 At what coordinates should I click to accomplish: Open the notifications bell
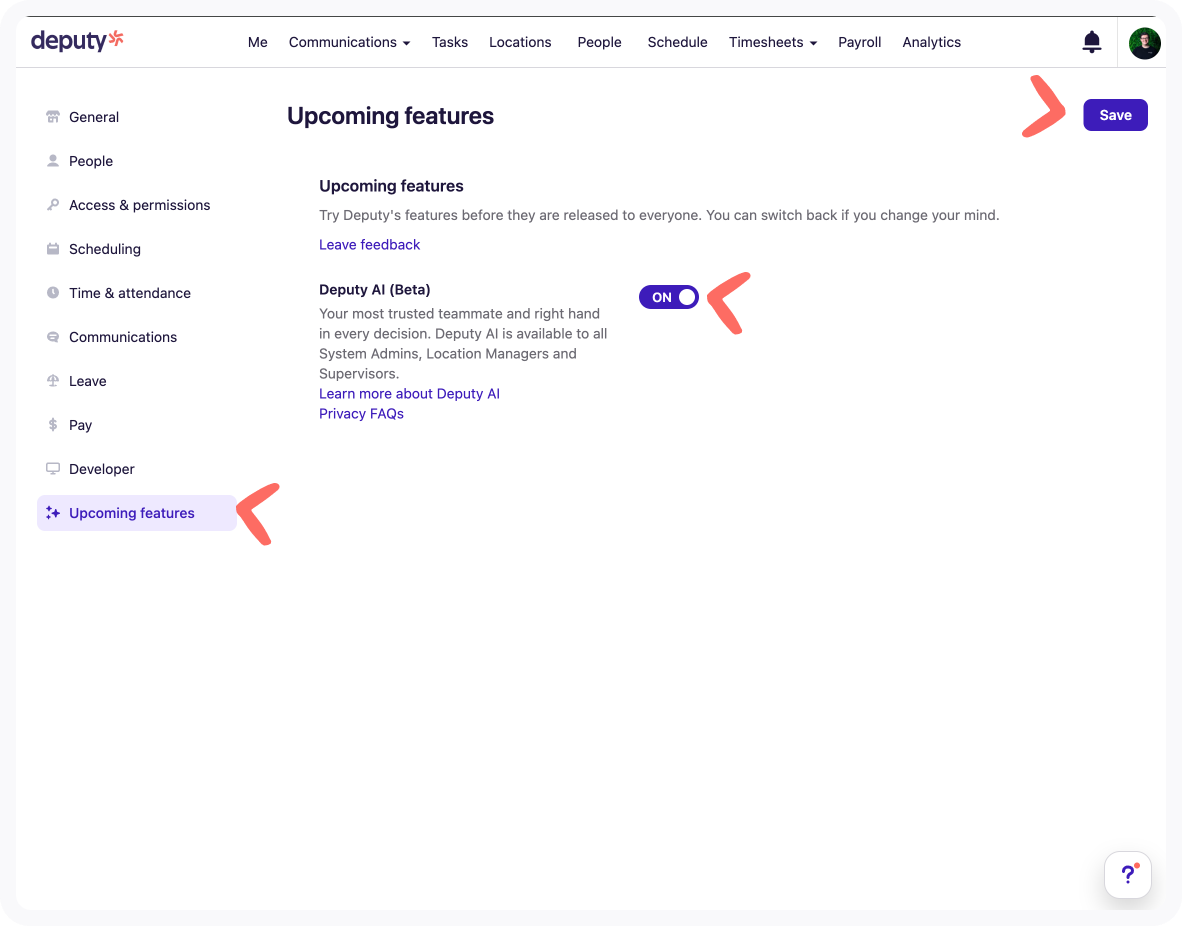pos(1092,42)
